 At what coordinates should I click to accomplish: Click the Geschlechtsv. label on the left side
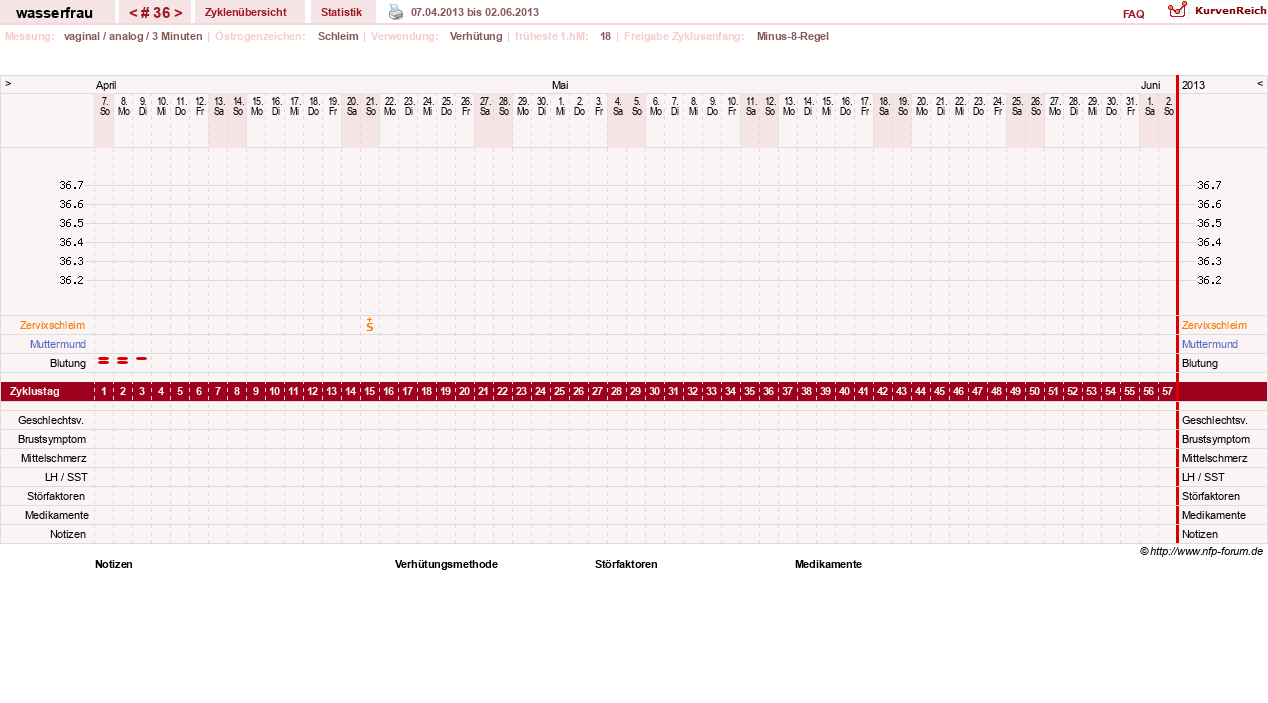52,420
